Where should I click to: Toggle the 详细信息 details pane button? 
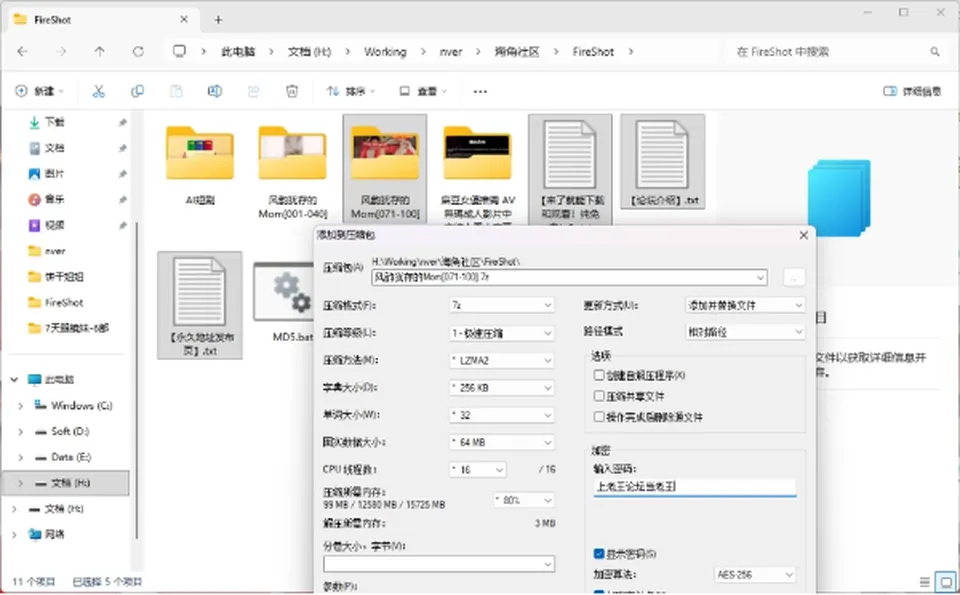tap(912, 92)
